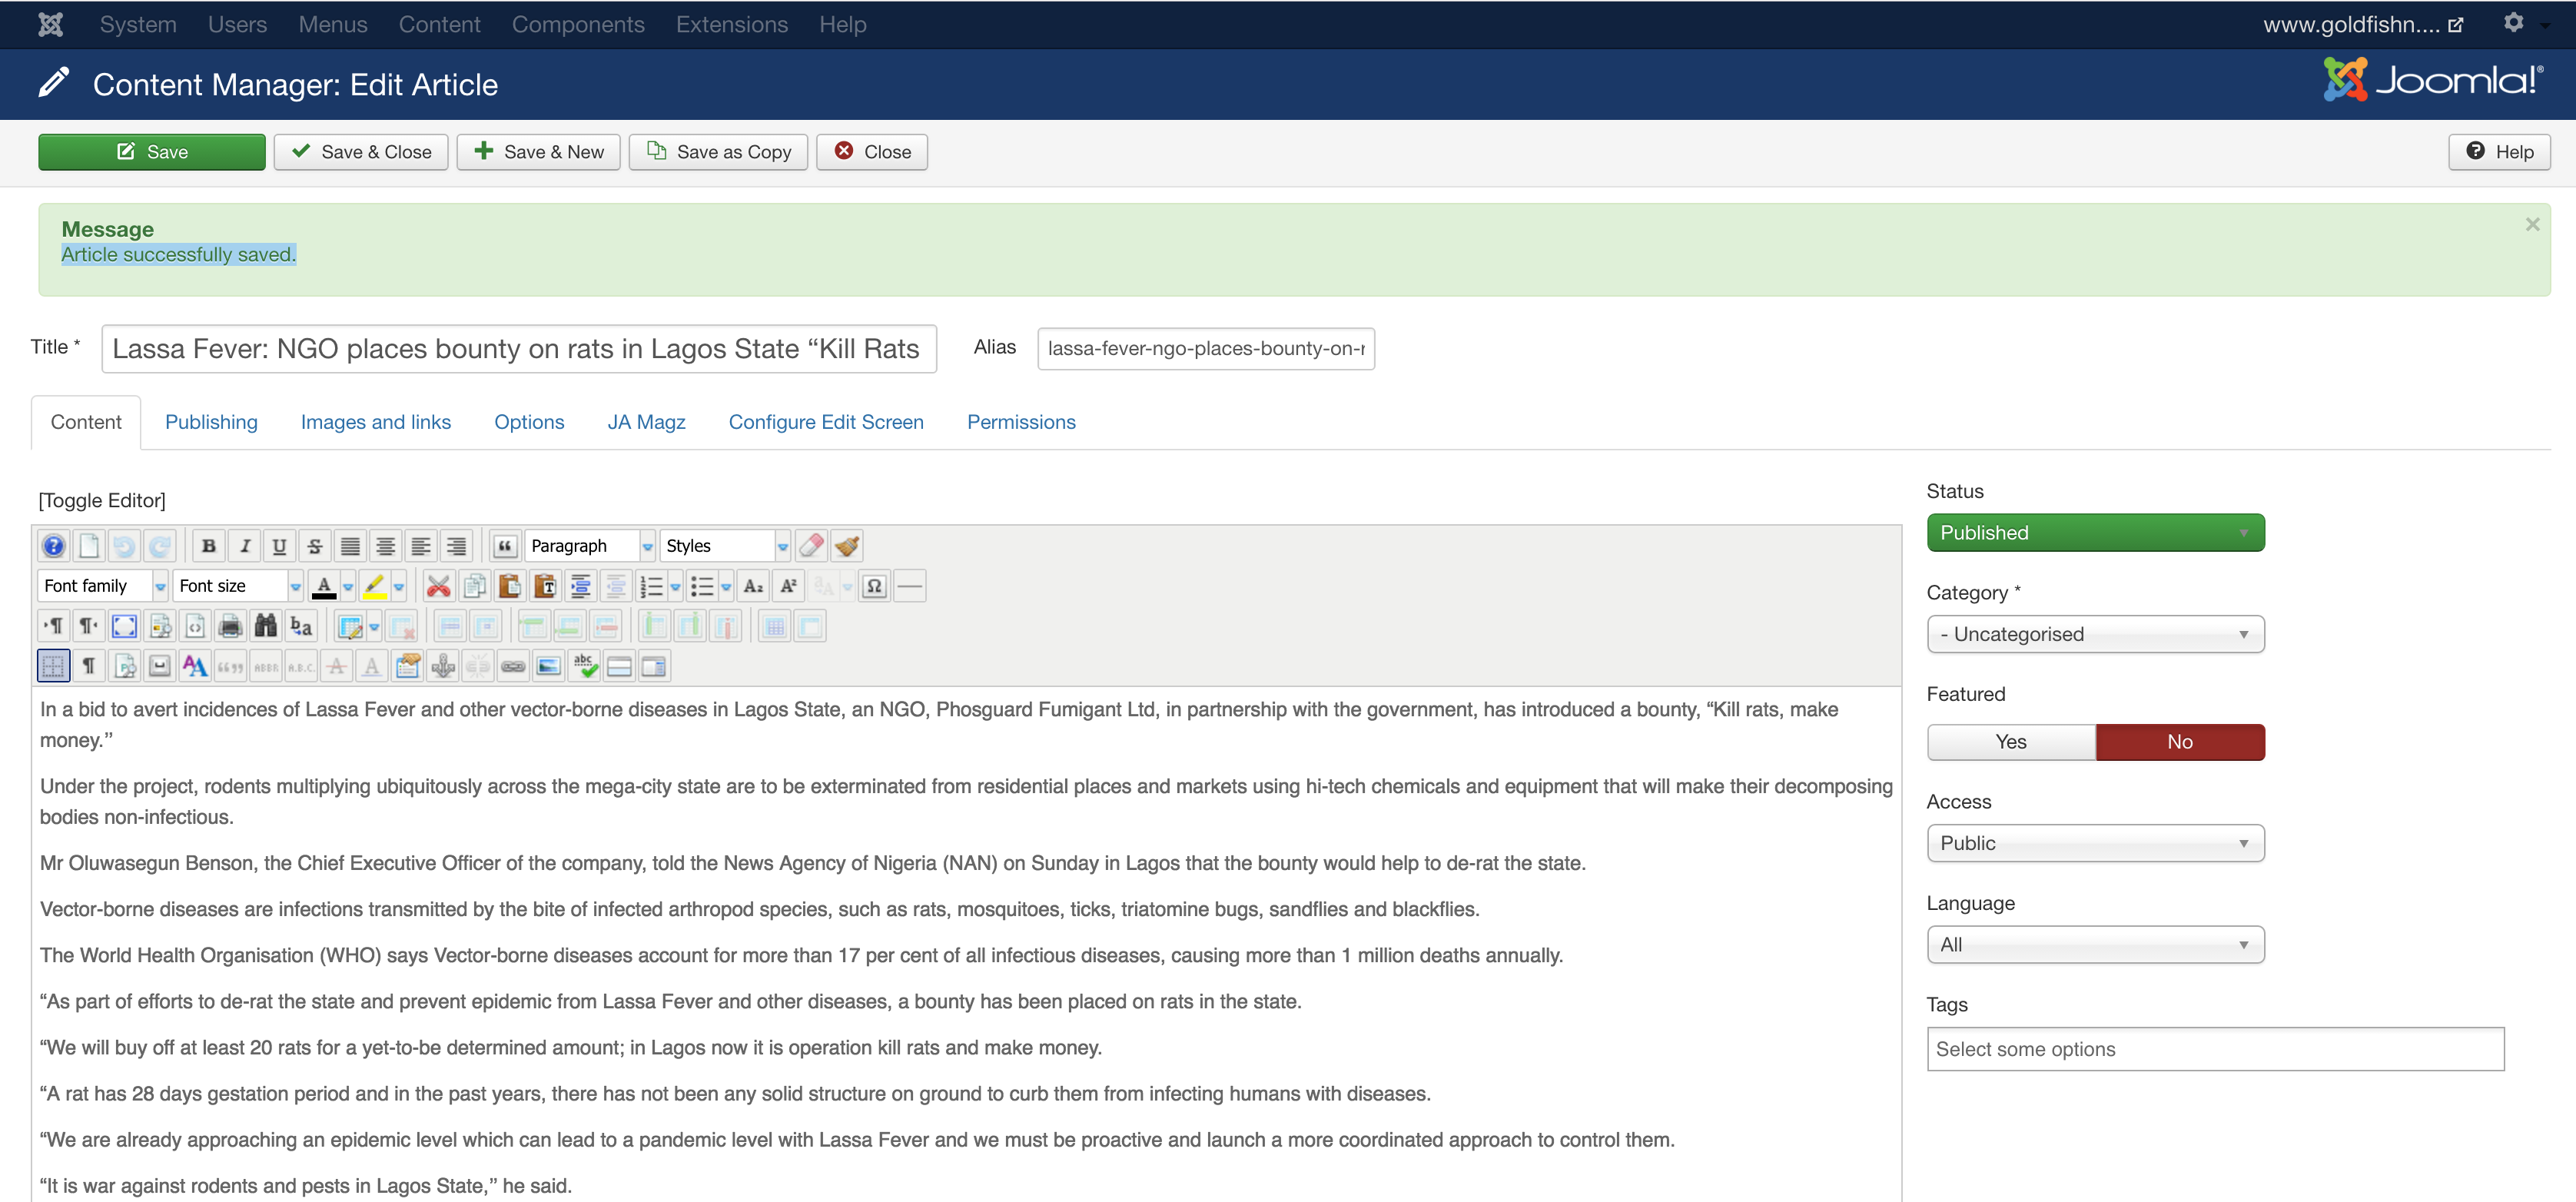The height and width of the screenshot is (1202, 2576).
Task: Insert a blockquote with the quote icon
Action: point(505,546)
